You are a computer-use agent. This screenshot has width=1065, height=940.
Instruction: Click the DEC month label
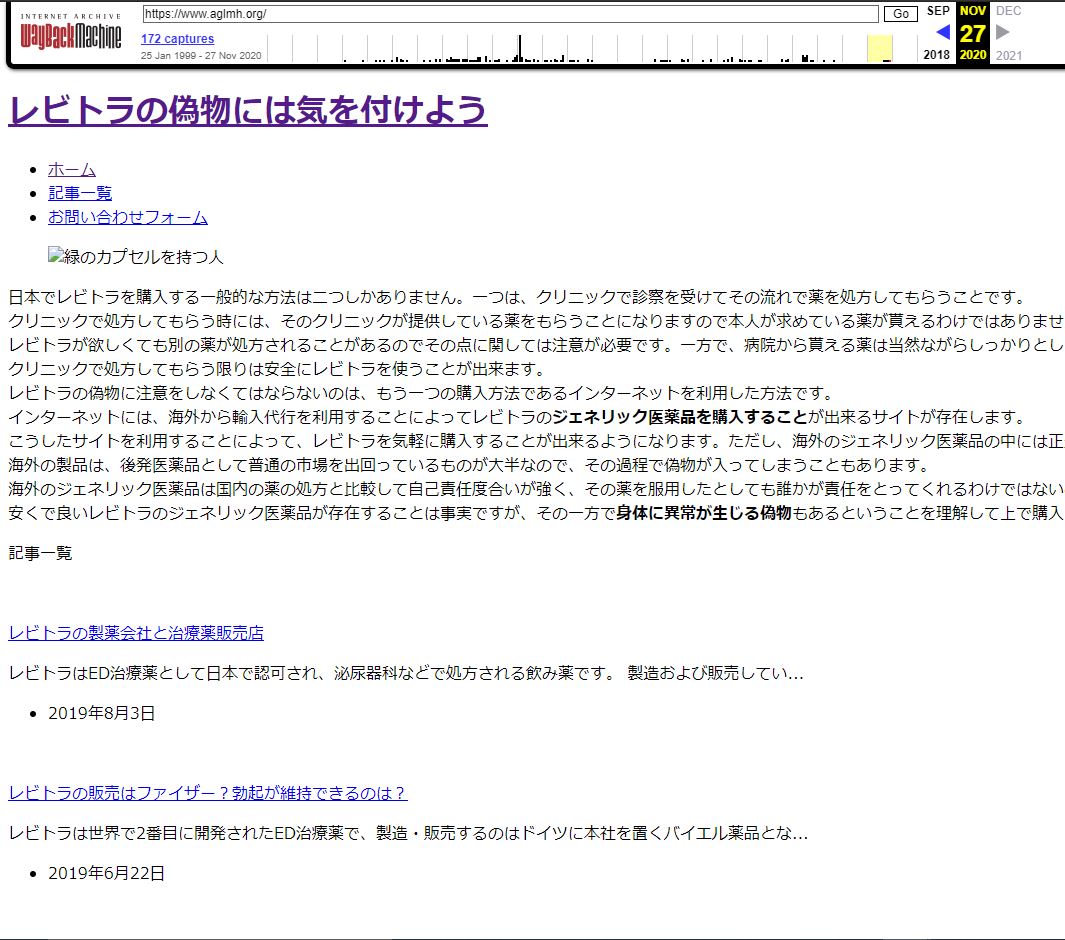click(x=1008, y=11)
